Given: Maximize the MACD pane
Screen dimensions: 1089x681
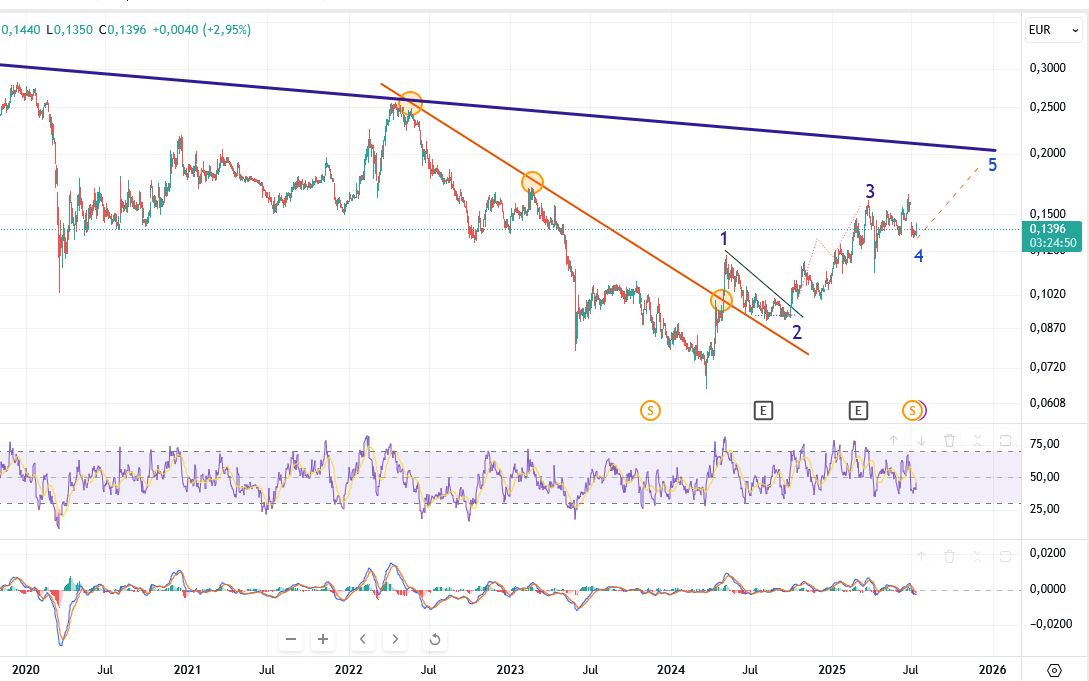Looking at the screenshot, I should click(x=1005, y=556).
